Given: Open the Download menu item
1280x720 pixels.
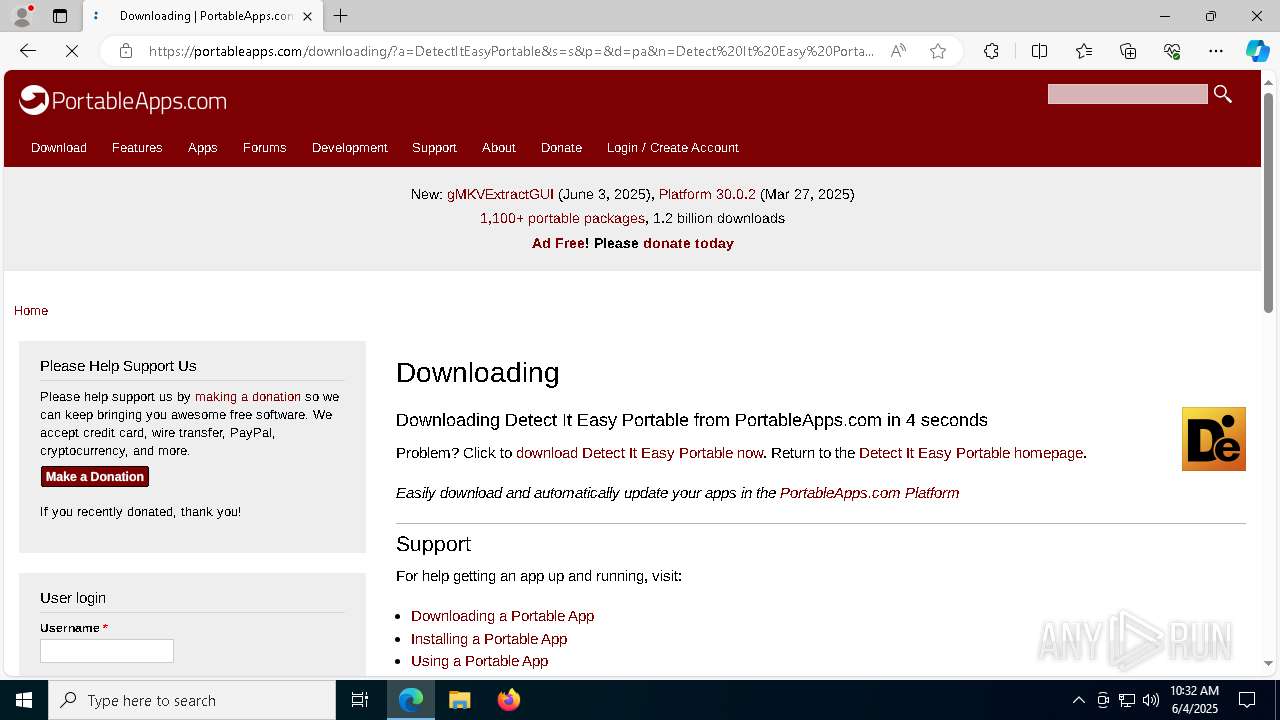Looking at the screenshot, I should tap(59, 147).
